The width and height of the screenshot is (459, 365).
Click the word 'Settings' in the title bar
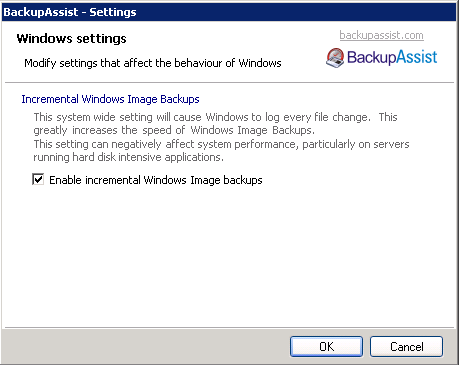click(113, 12)
